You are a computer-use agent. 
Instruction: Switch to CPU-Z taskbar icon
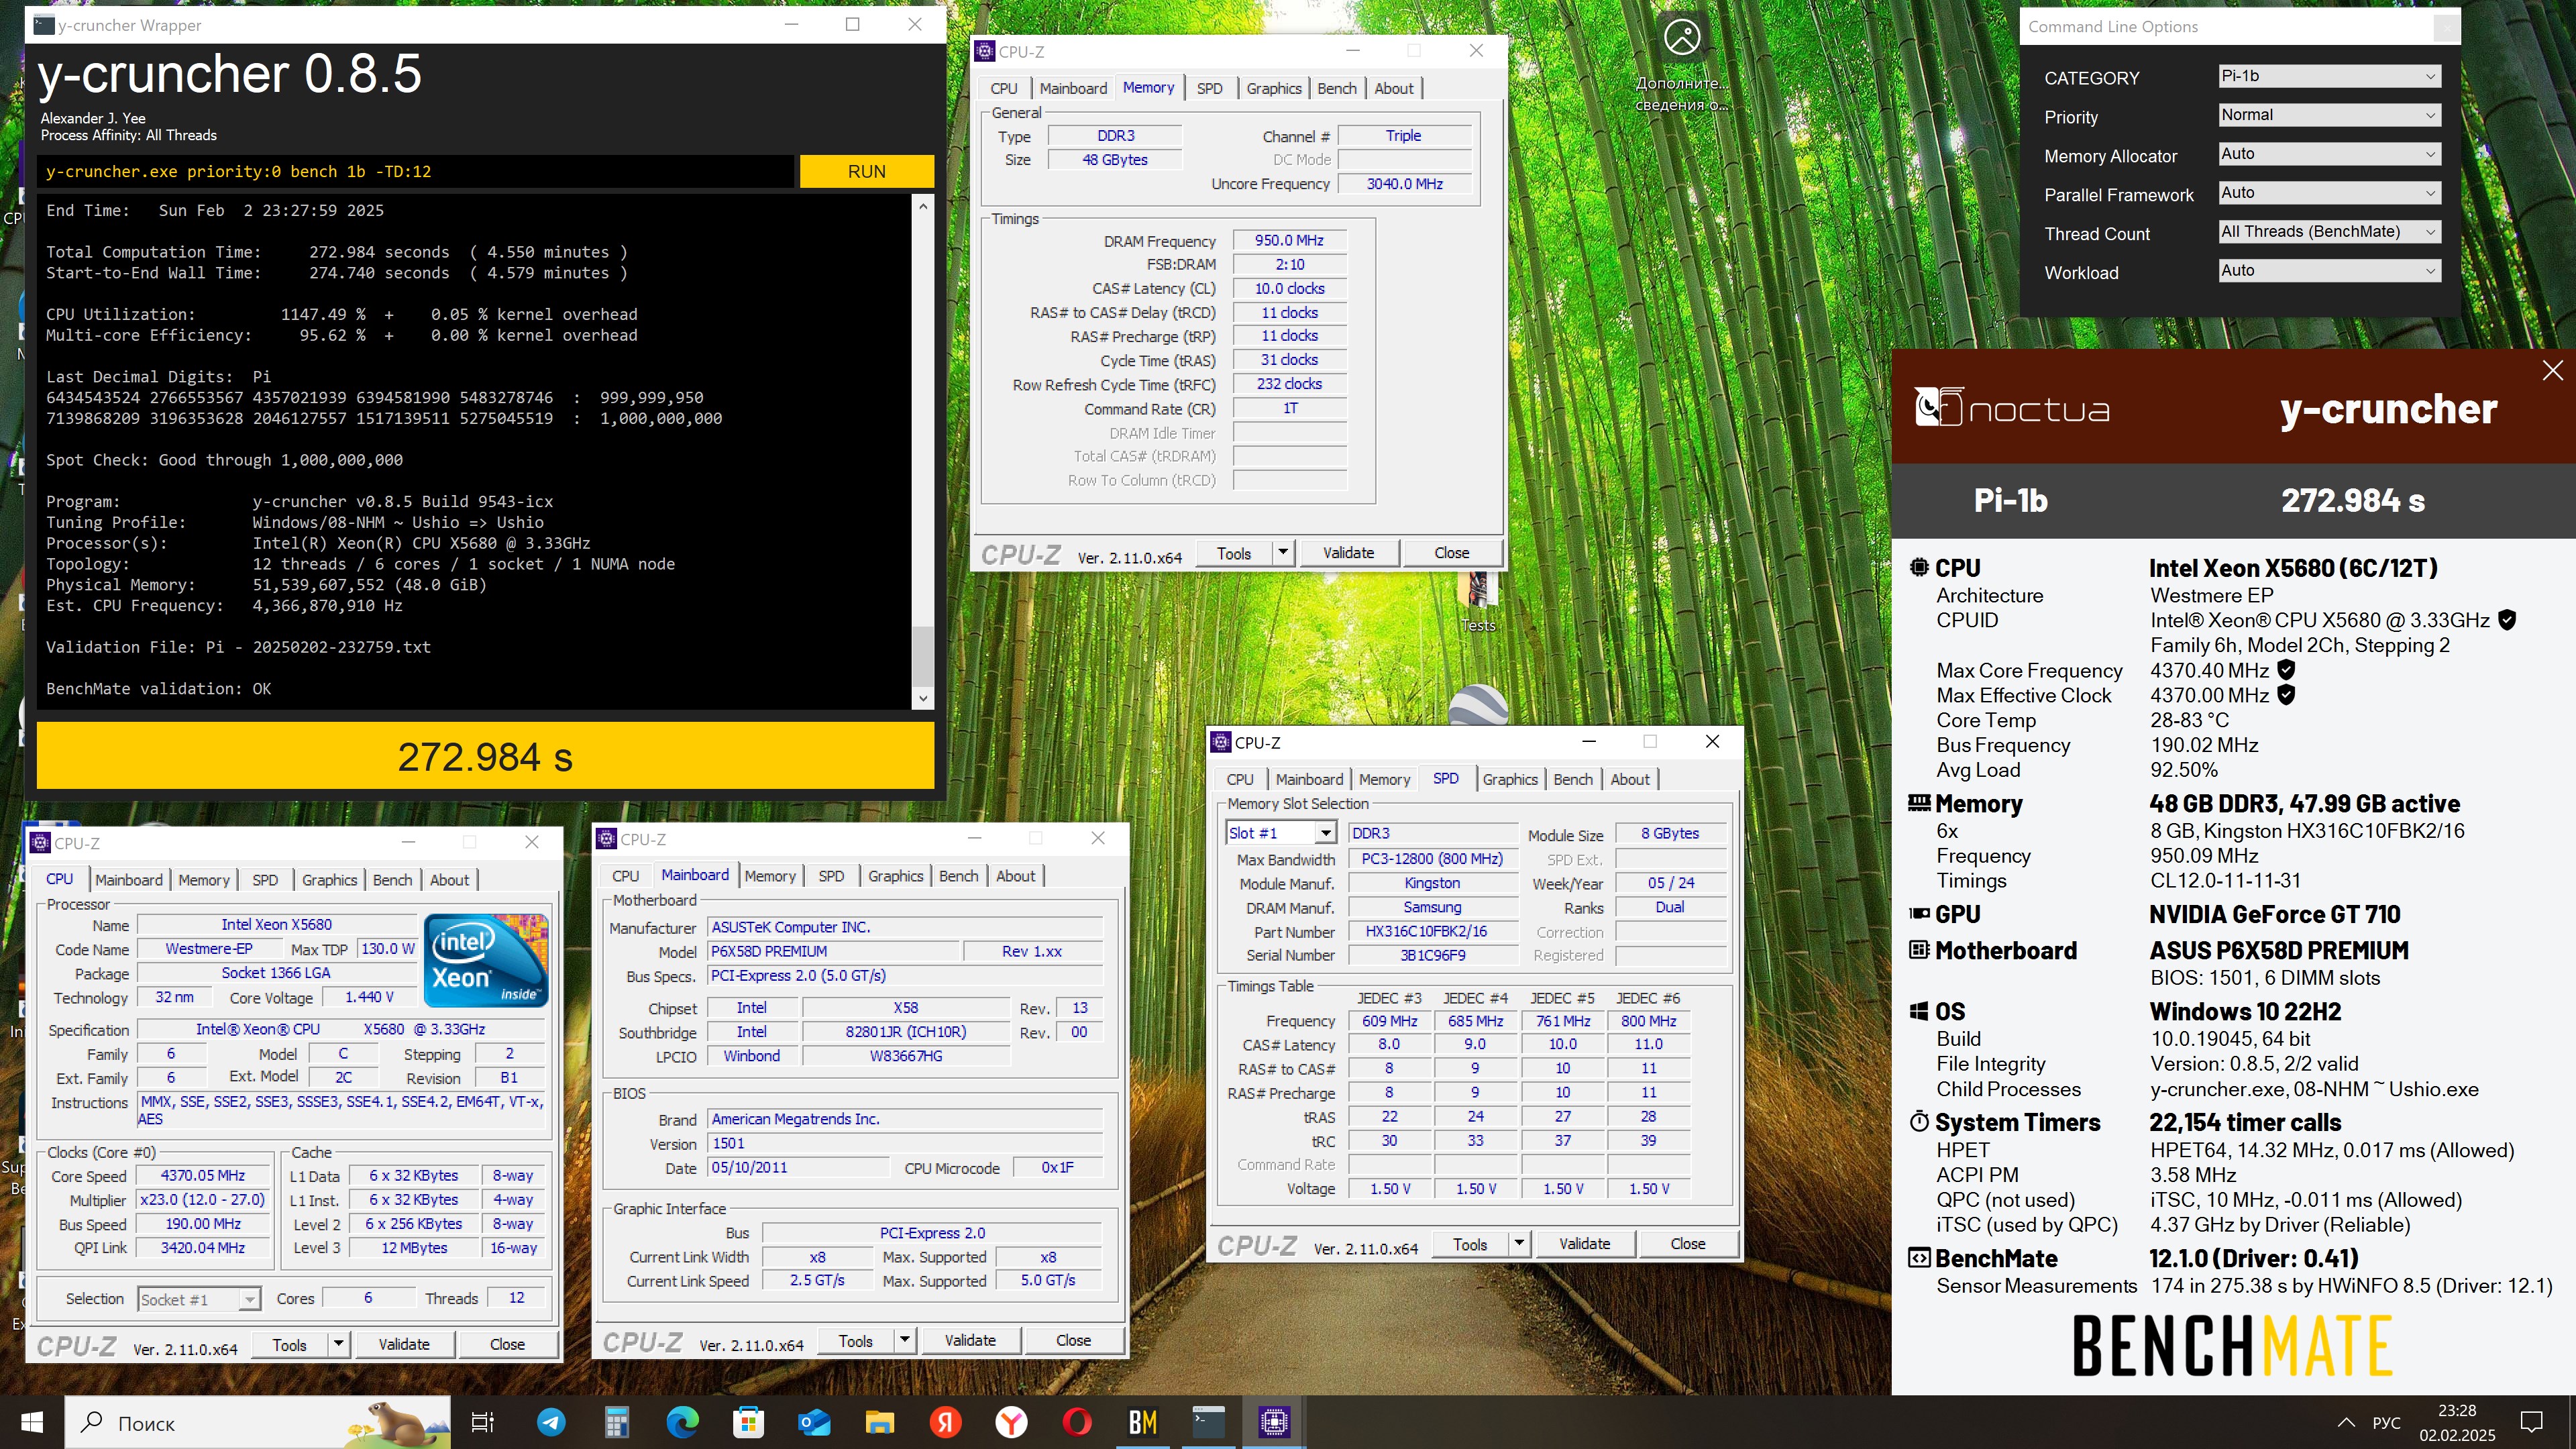pos(1274,1422)
